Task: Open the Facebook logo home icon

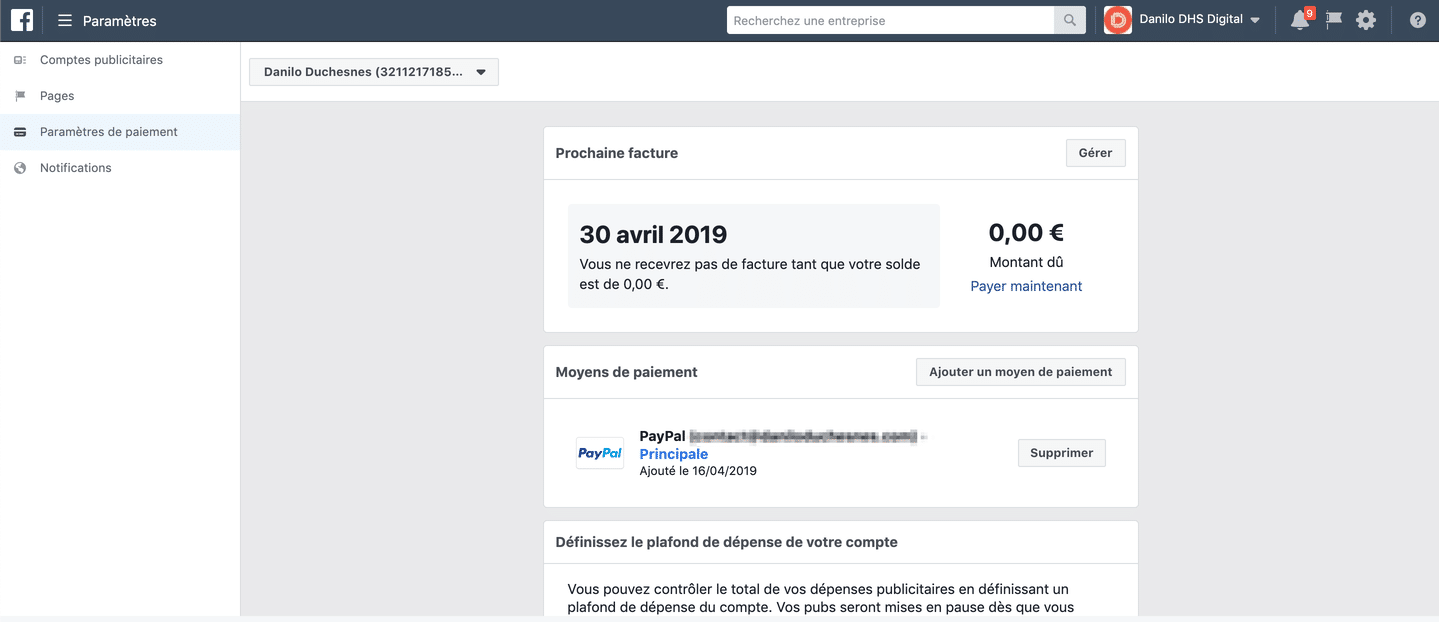Action: [x=22, y=20]
